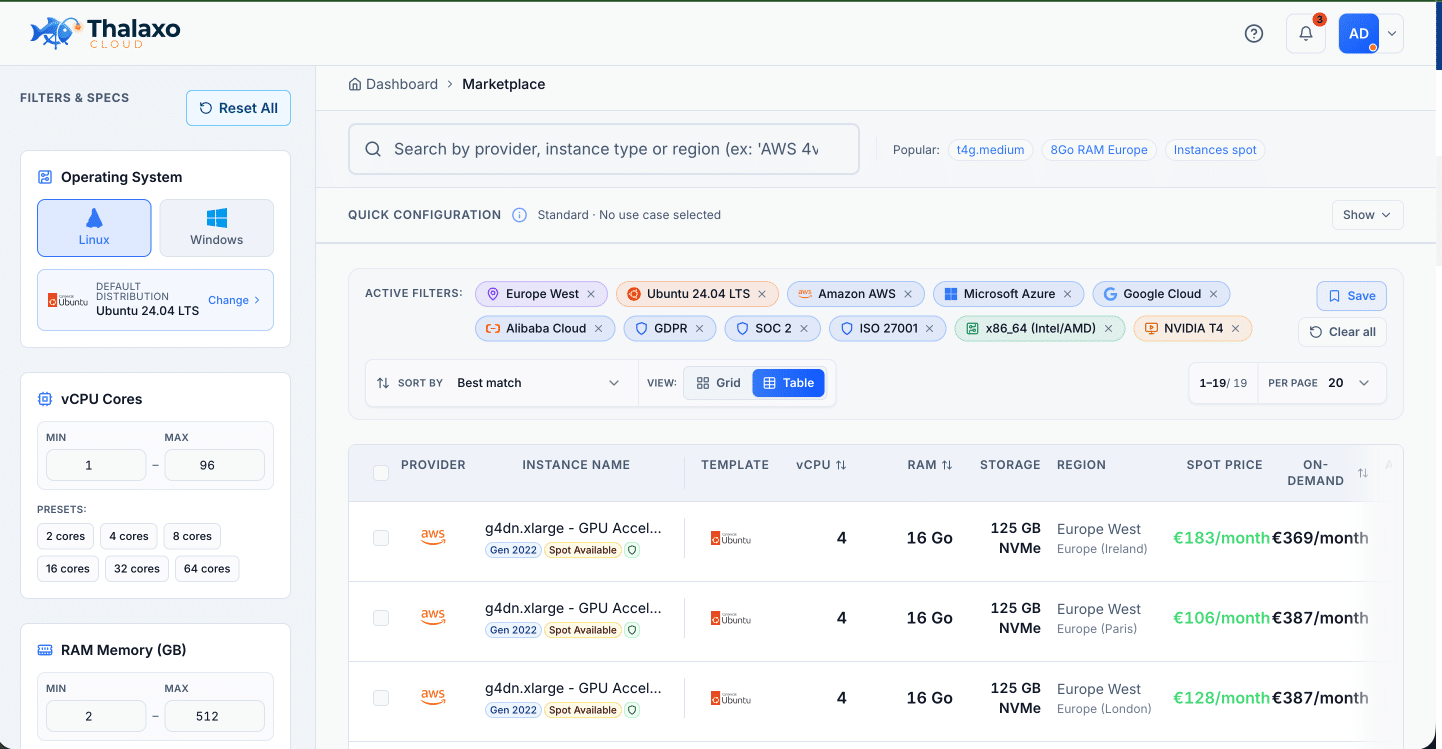Viewport: 1442px width, 749px height.
Task: Remove the Microsoft Azure filter chip
Action: point(1067,294)
